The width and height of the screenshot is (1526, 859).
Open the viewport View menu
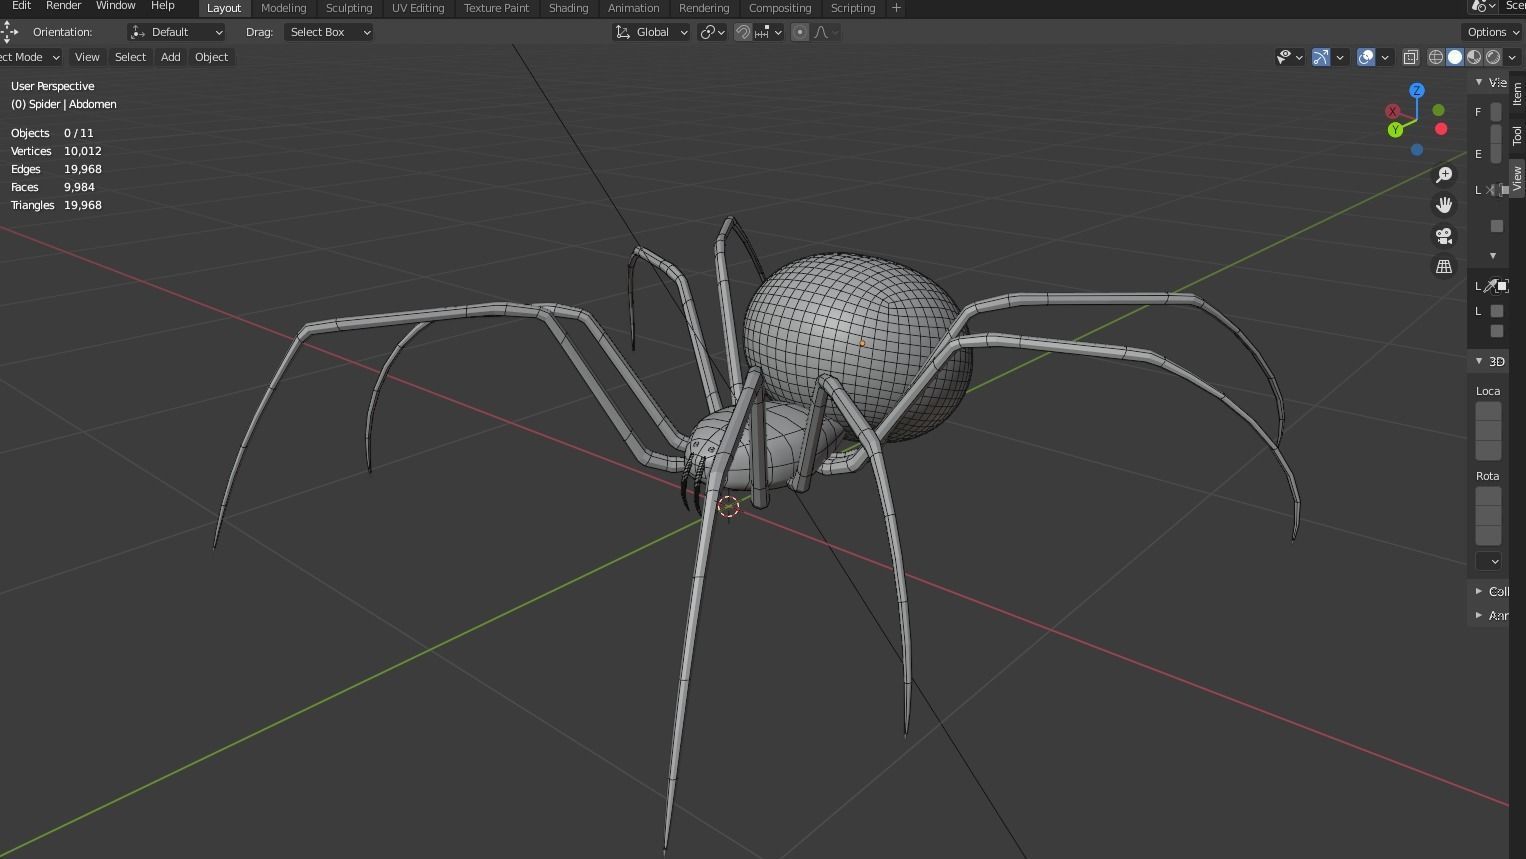(x=87, y=57)
